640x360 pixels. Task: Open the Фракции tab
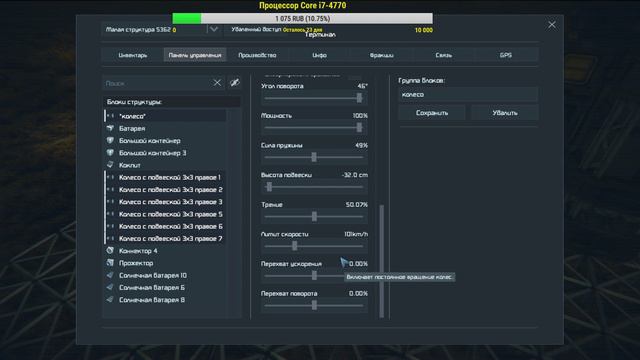click(382, 55)
